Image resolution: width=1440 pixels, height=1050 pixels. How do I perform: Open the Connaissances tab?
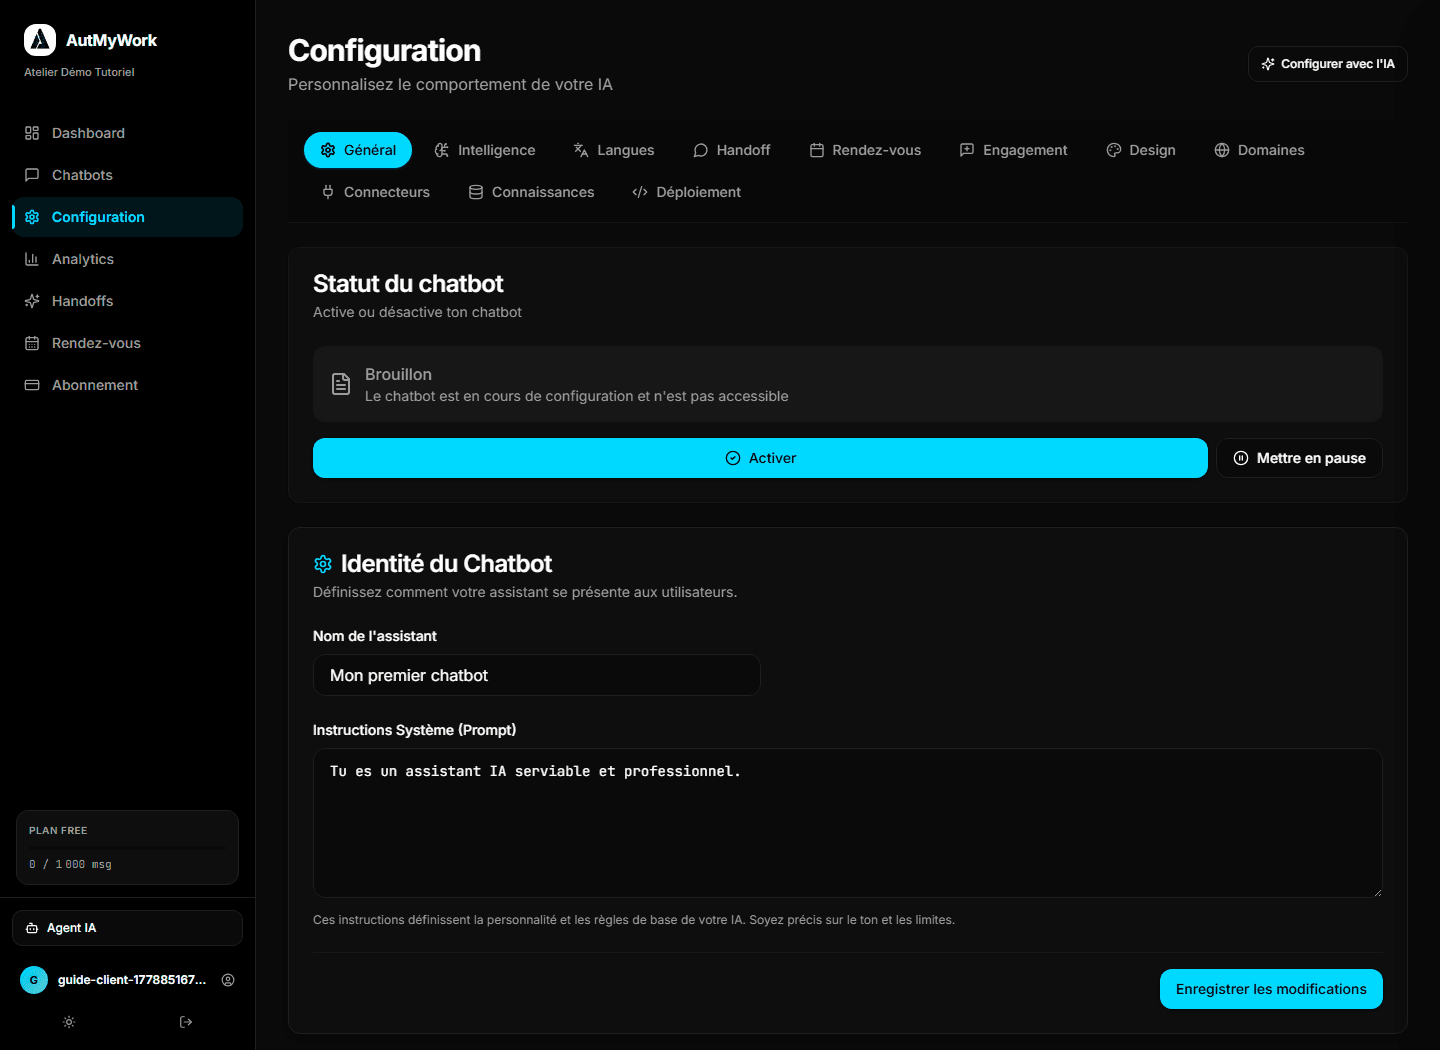531,192
